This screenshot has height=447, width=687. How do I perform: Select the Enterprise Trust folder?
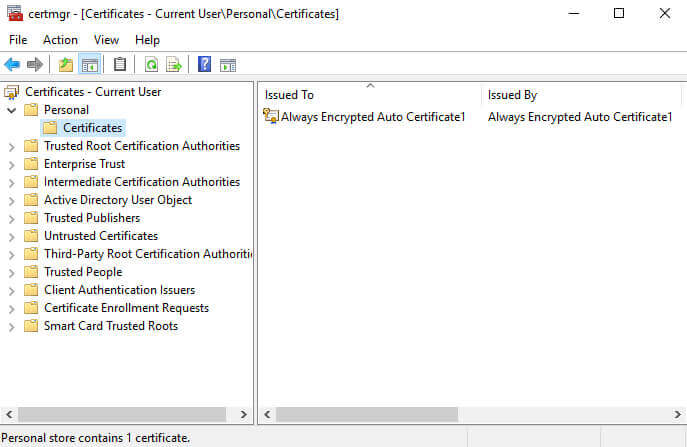tap(85, 164)
